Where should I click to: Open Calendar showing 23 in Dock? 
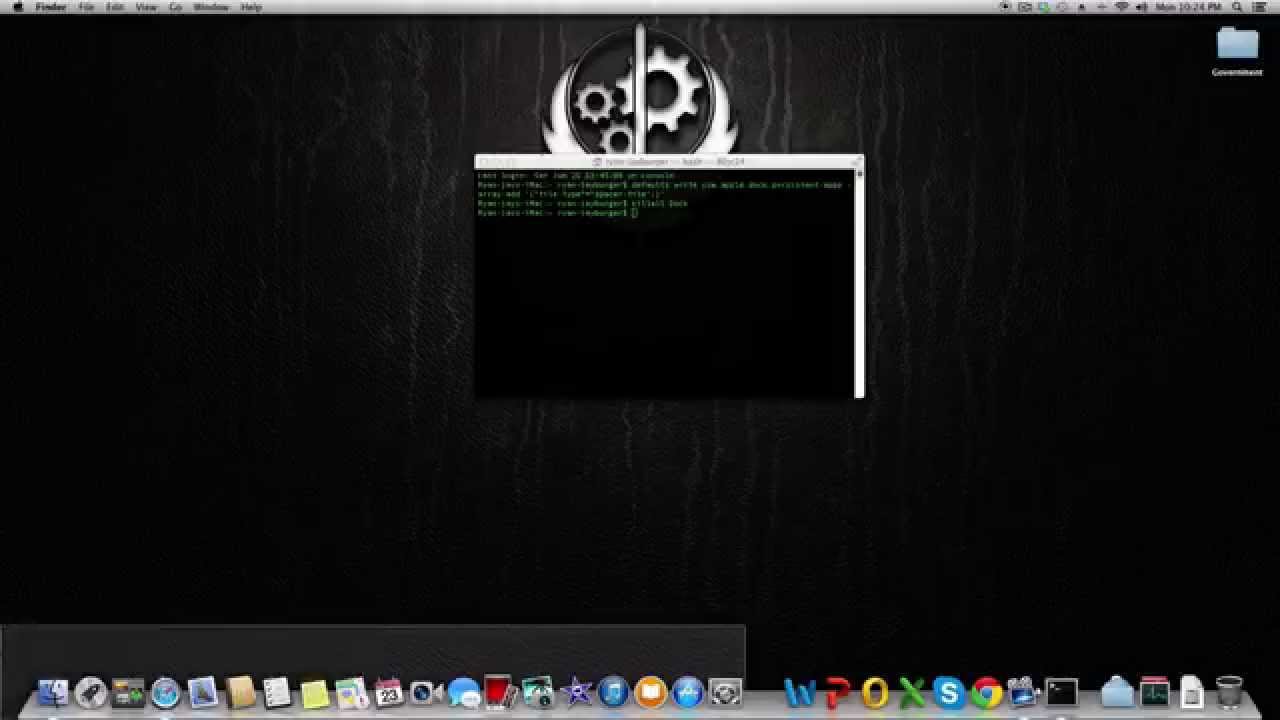coord(389,692)
